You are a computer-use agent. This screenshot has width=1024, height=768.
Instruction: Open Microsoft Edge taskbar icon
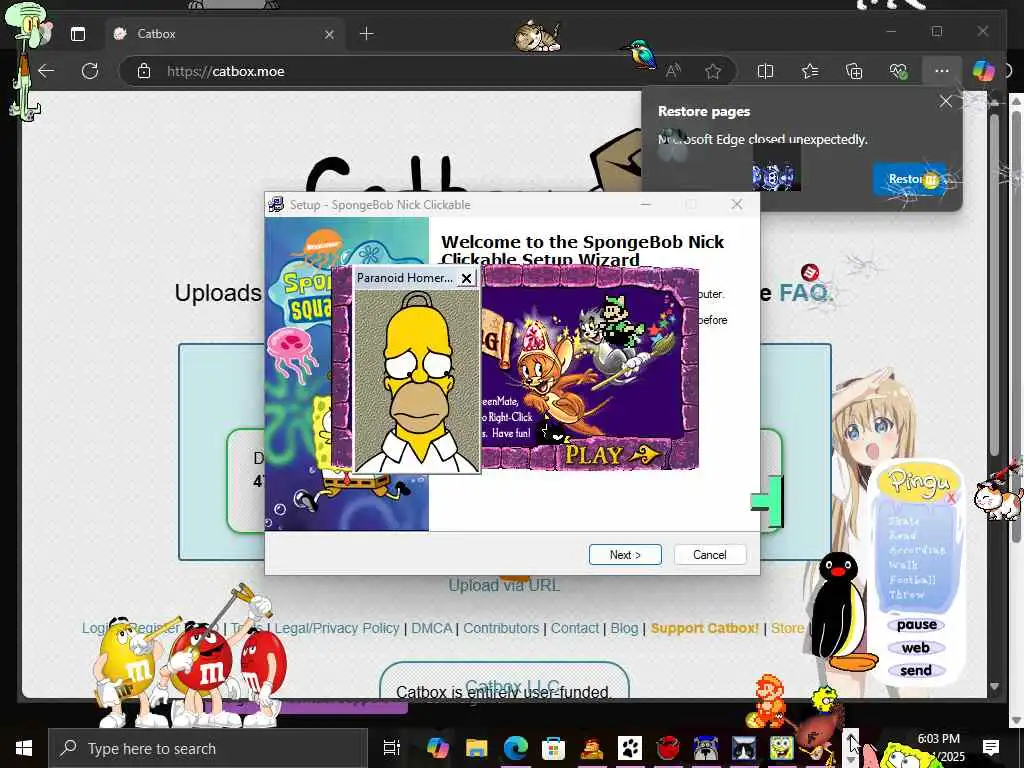tap(515, 748)
